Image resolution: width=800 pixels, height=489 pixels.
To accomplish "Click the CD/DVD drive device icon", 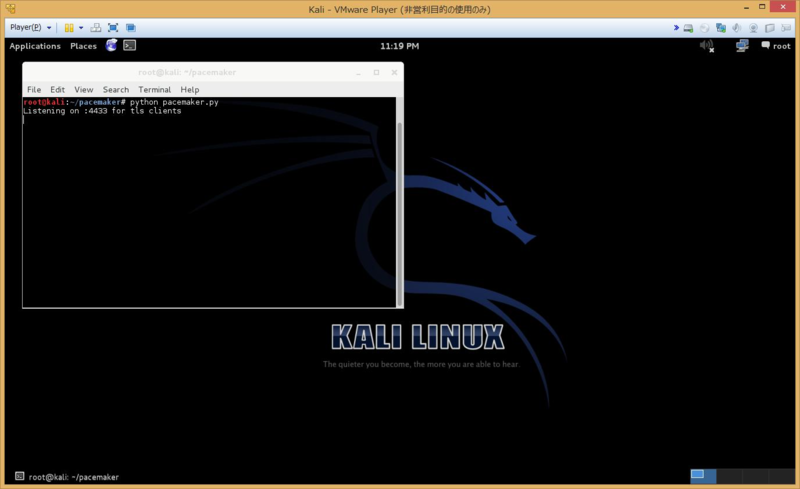I will click(705, 28).
